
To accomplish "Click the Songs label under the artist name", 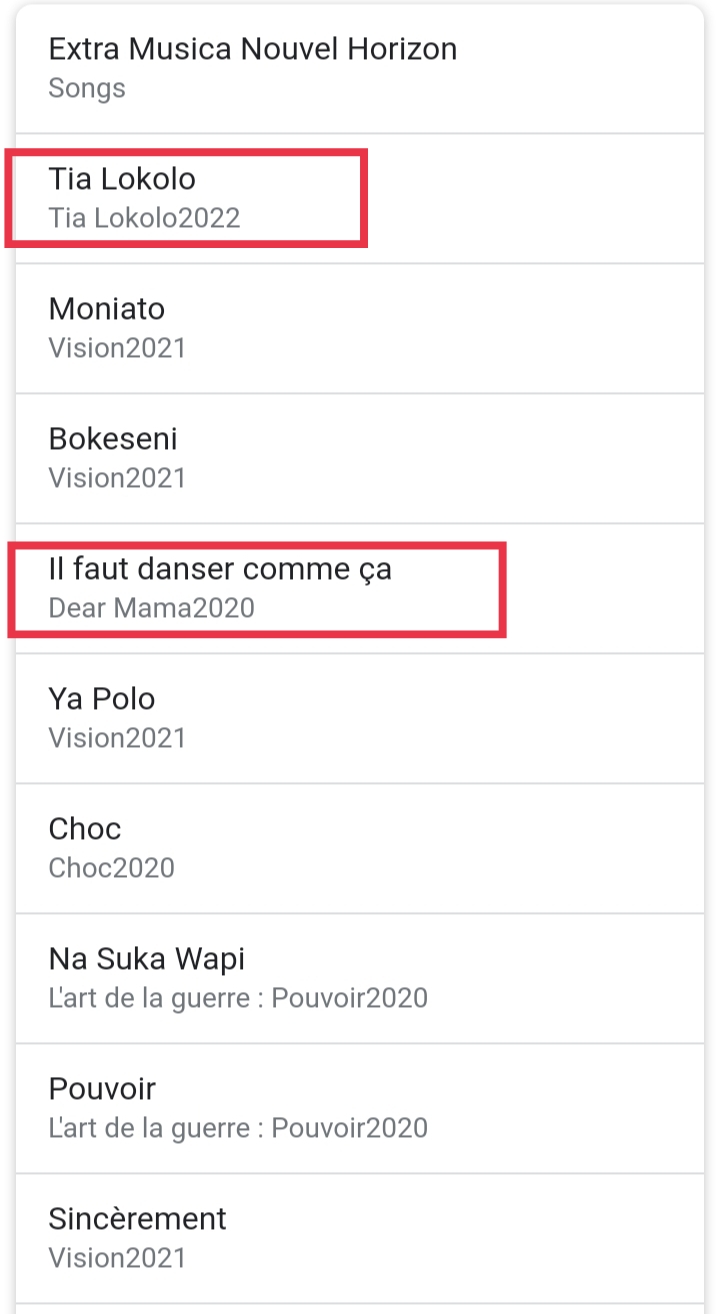I will pyautogui.click(x=87, y=88).
